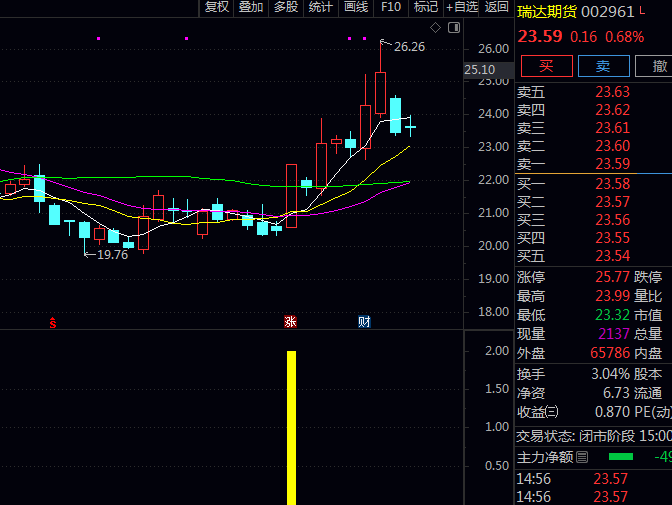Click the 撤 cancel order button

click(x=655, y=66)
